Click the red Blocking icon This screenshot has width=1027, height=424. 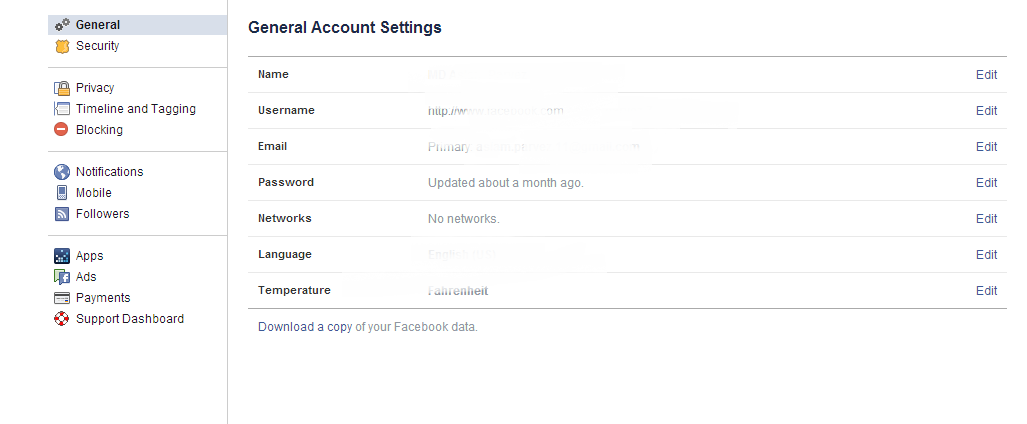coord(62,130)
